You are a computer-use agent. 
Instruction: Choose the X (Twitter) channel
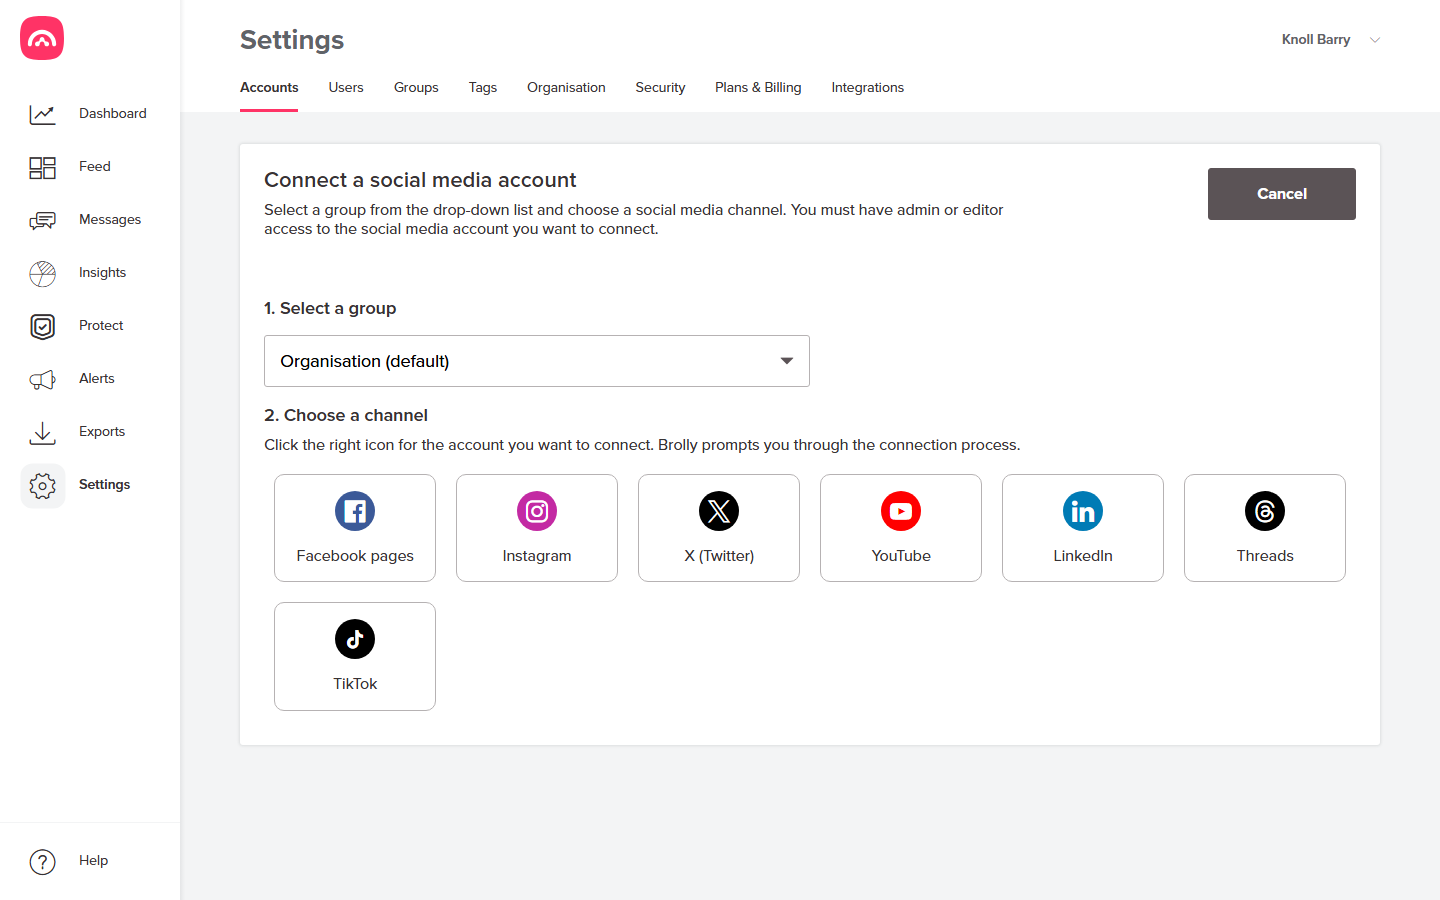[719, 528]
